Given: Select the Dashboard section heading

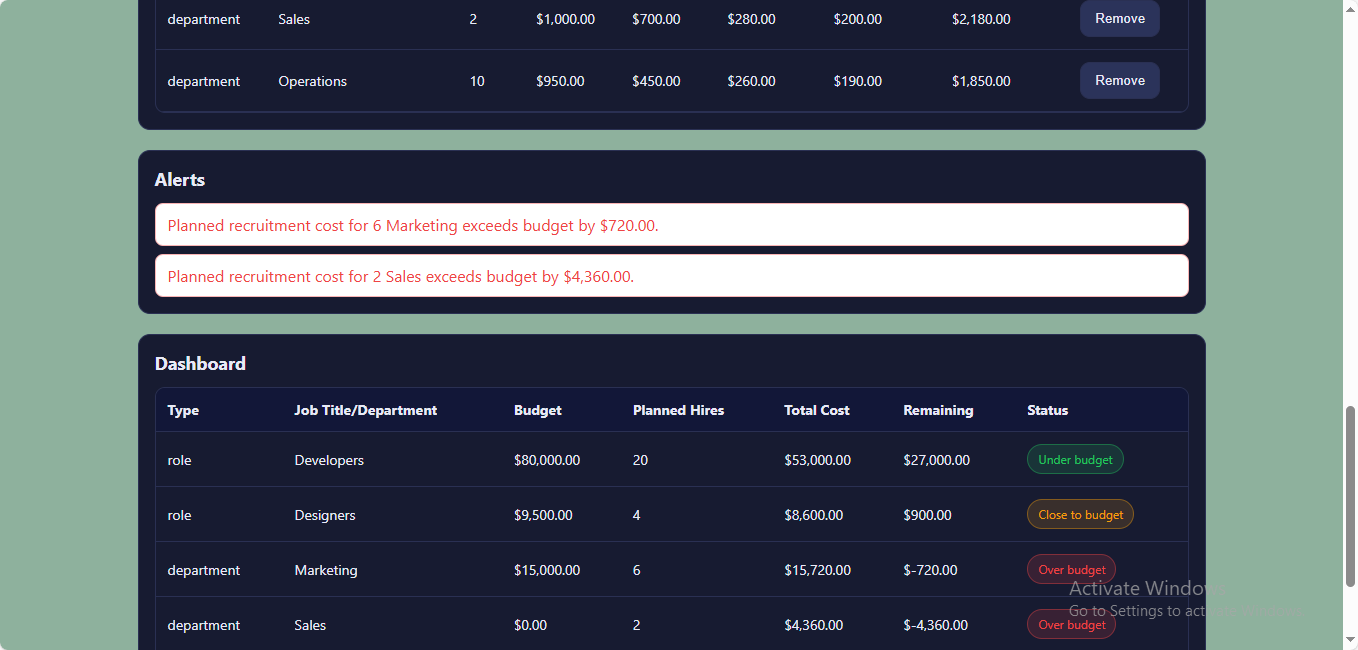Looking at the screenshot, I should tap(200, 364).
